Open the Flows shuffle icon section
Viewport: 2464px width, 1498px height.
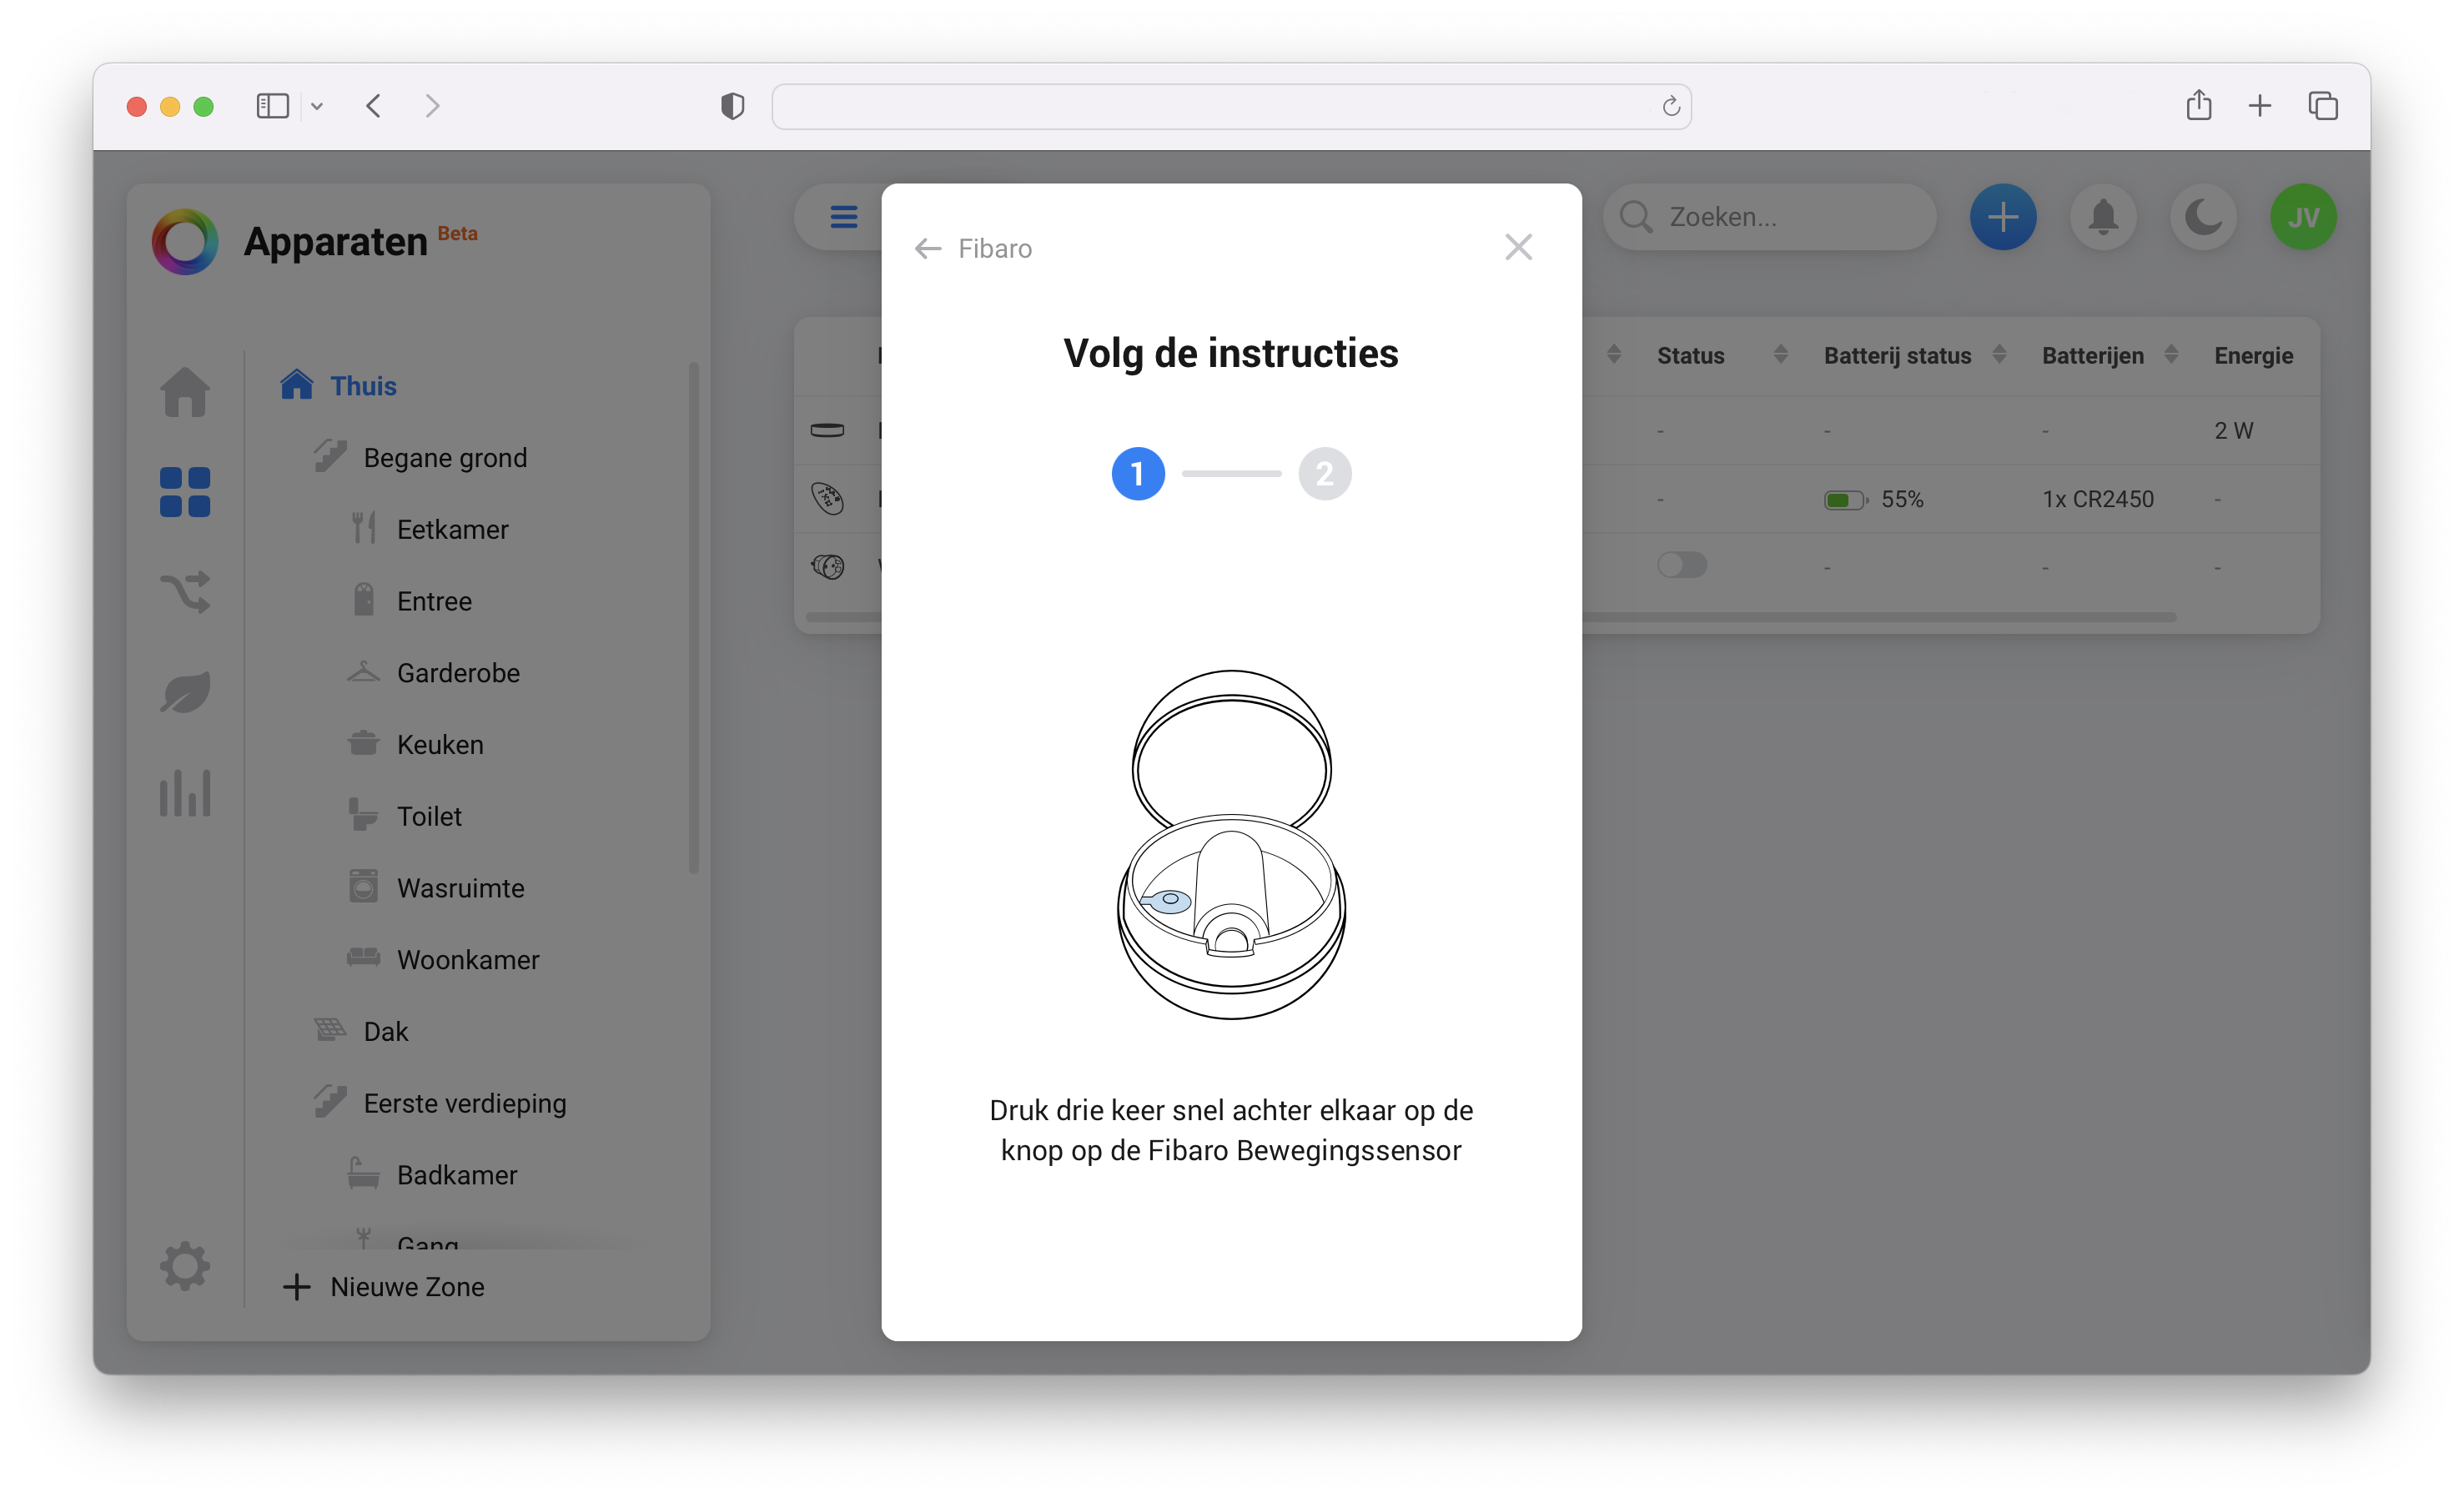point(185,592)
